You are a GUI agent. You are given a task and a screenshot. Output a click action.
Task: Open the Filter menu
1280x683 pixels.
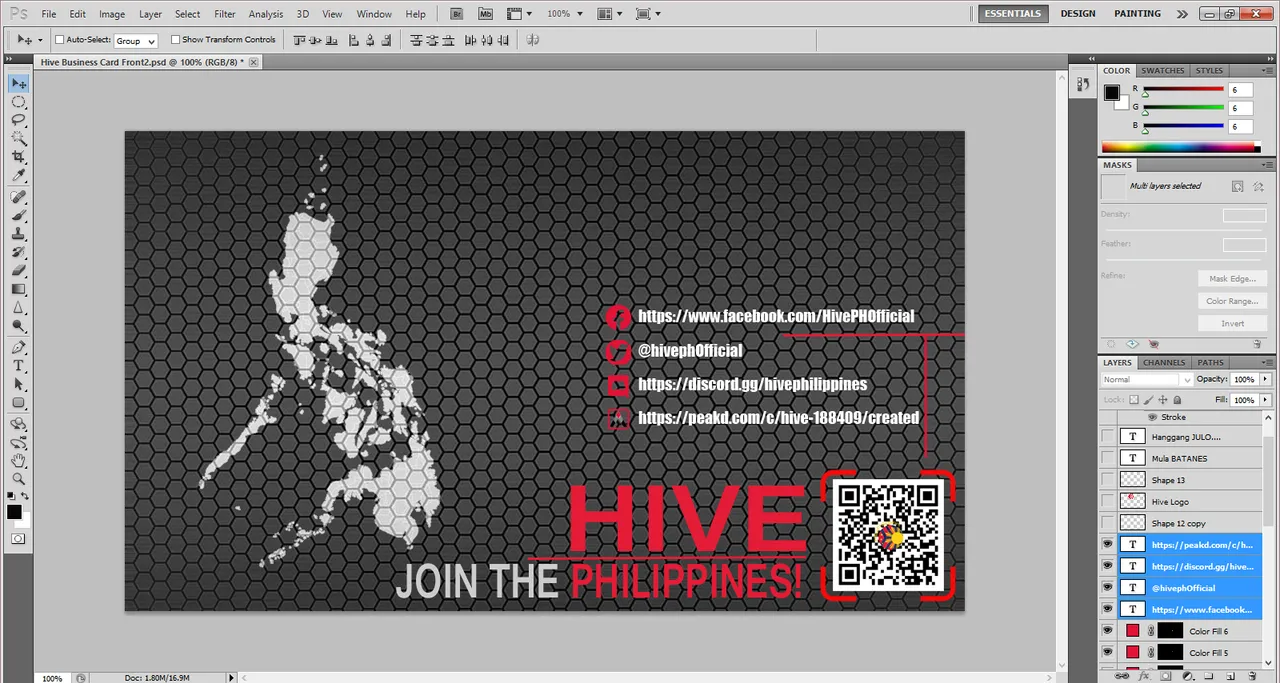pyautogui.click(x=225, y=14)
